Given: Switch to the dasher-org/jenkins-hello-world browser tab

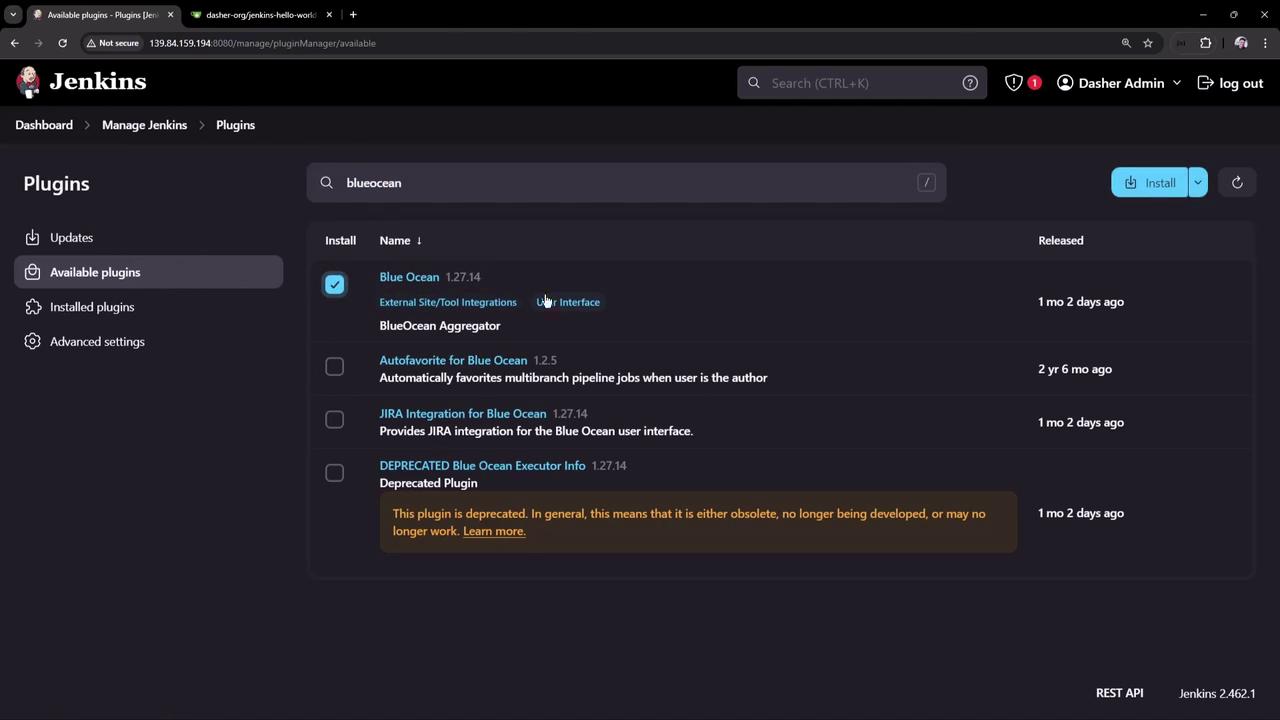Looking at the screenshot, I should click(x=260, y=15).
